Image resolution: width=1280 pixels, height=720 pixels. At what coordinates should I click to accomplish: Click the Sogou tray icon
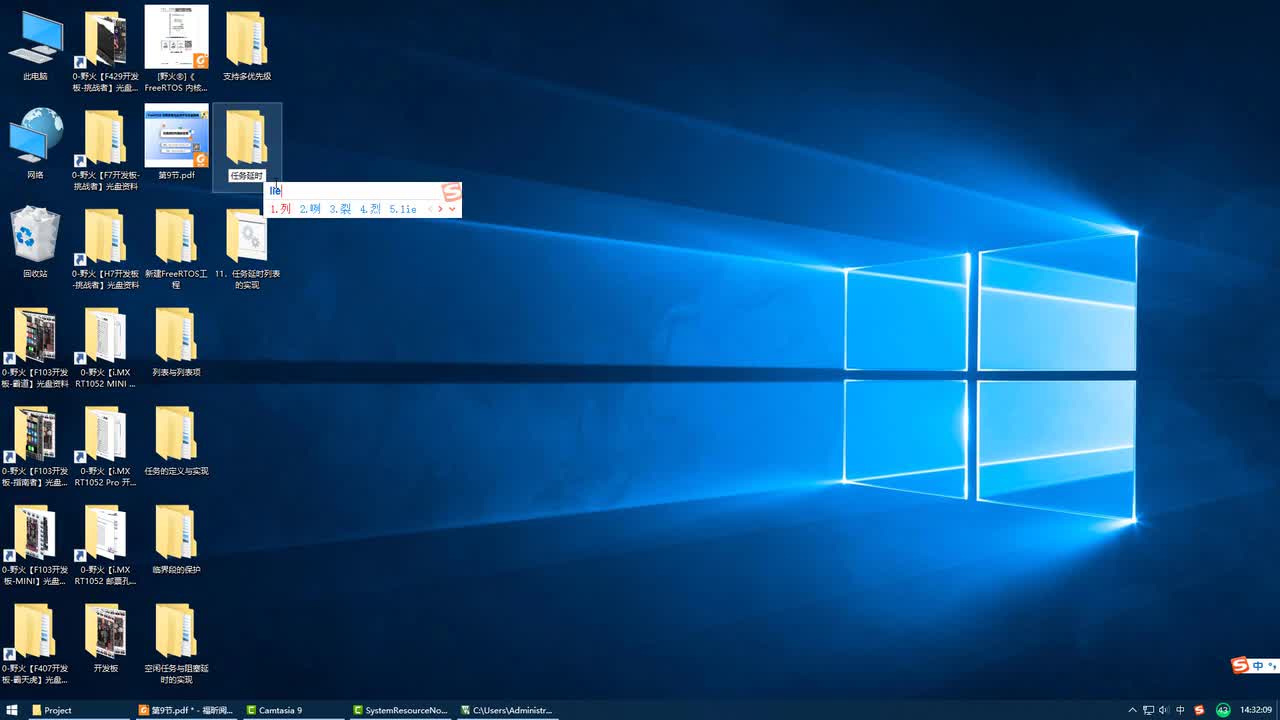click(x=1200, y=710)
